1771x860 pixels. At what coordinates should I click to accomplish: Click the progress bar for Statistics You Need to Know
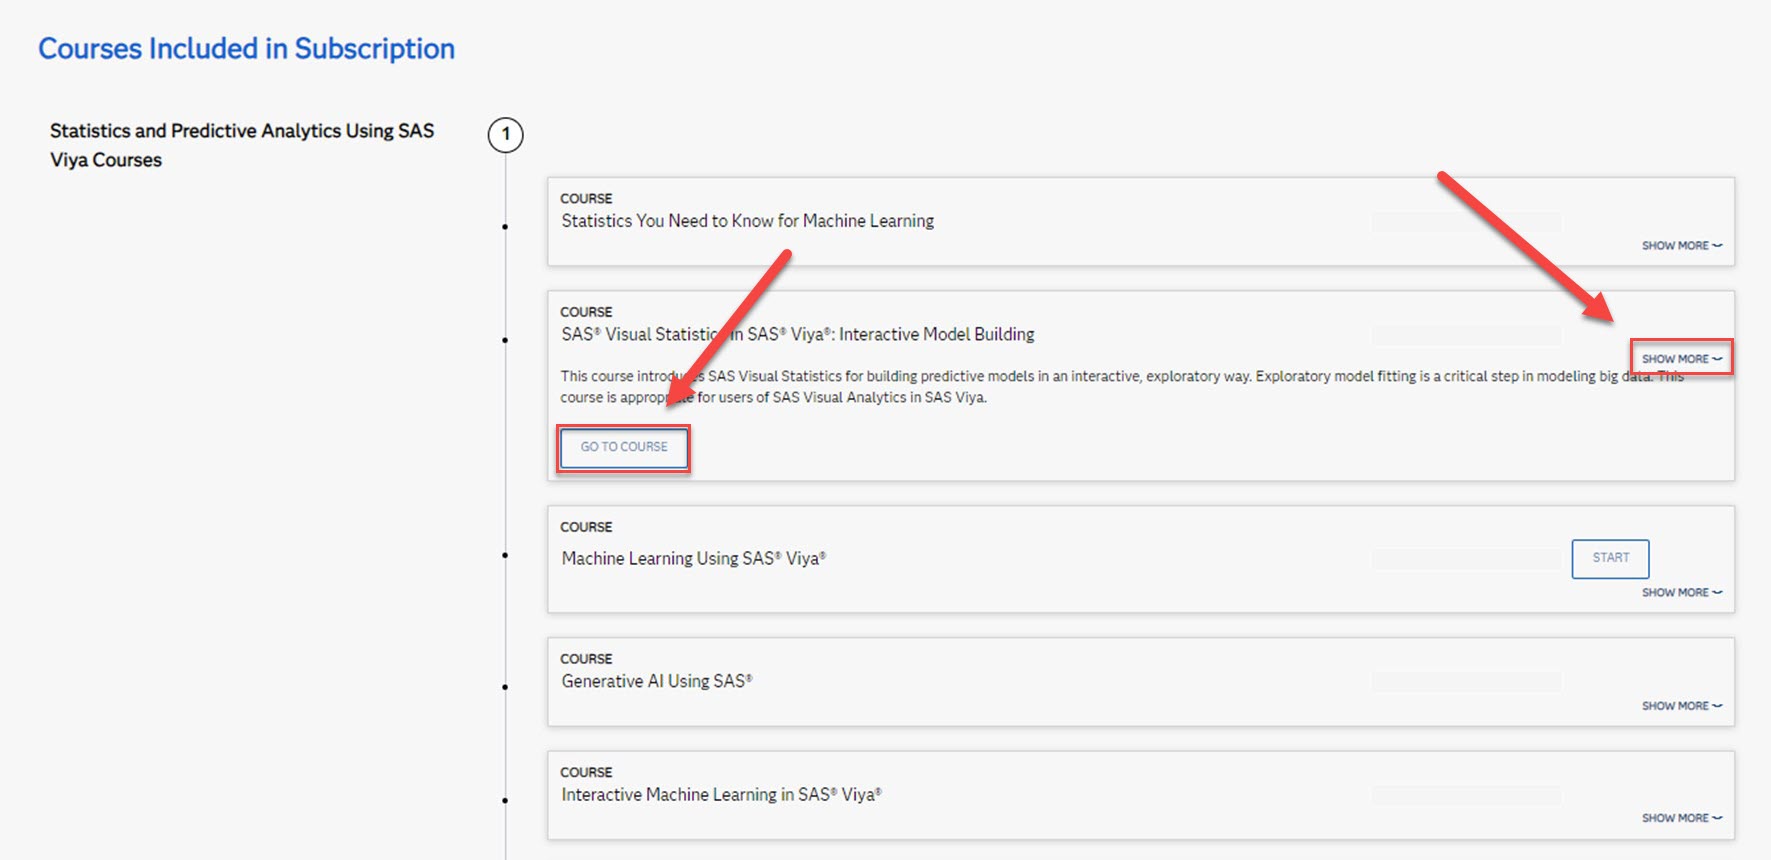coord(1466,221)
